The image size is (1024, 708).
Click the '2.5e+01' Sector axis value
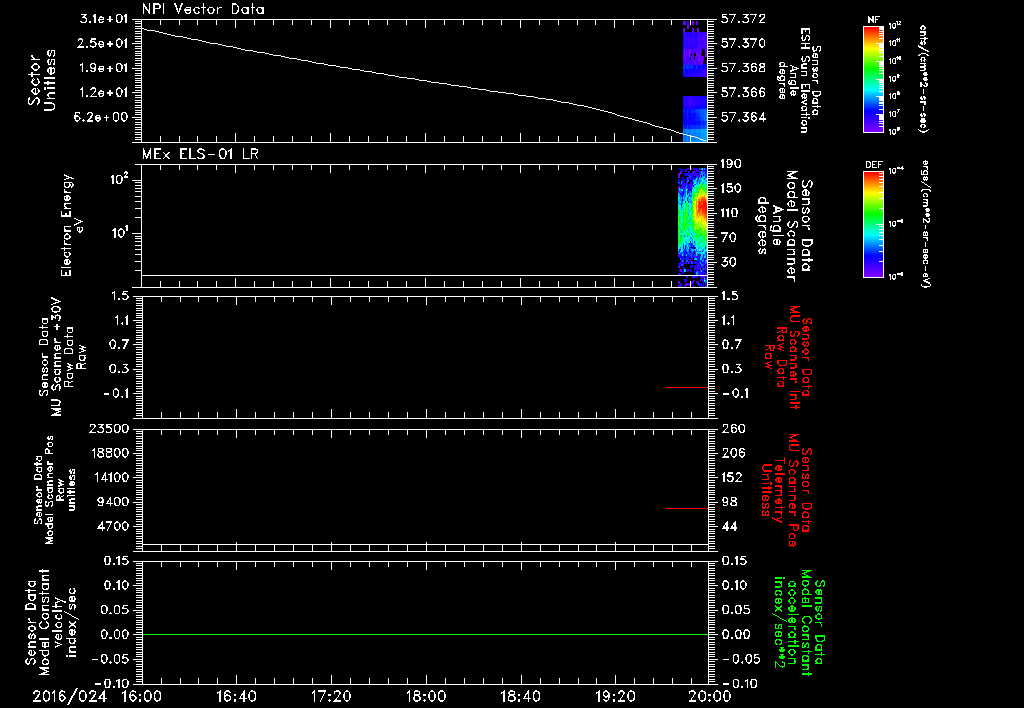pyautogui.click(x=104, y=43)
